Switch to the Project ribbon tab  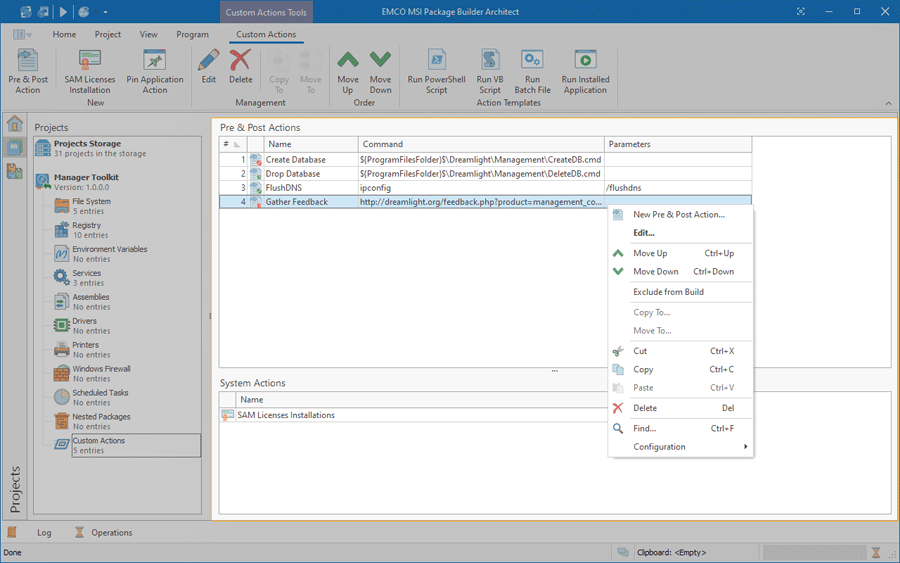[x=108, y=34]
